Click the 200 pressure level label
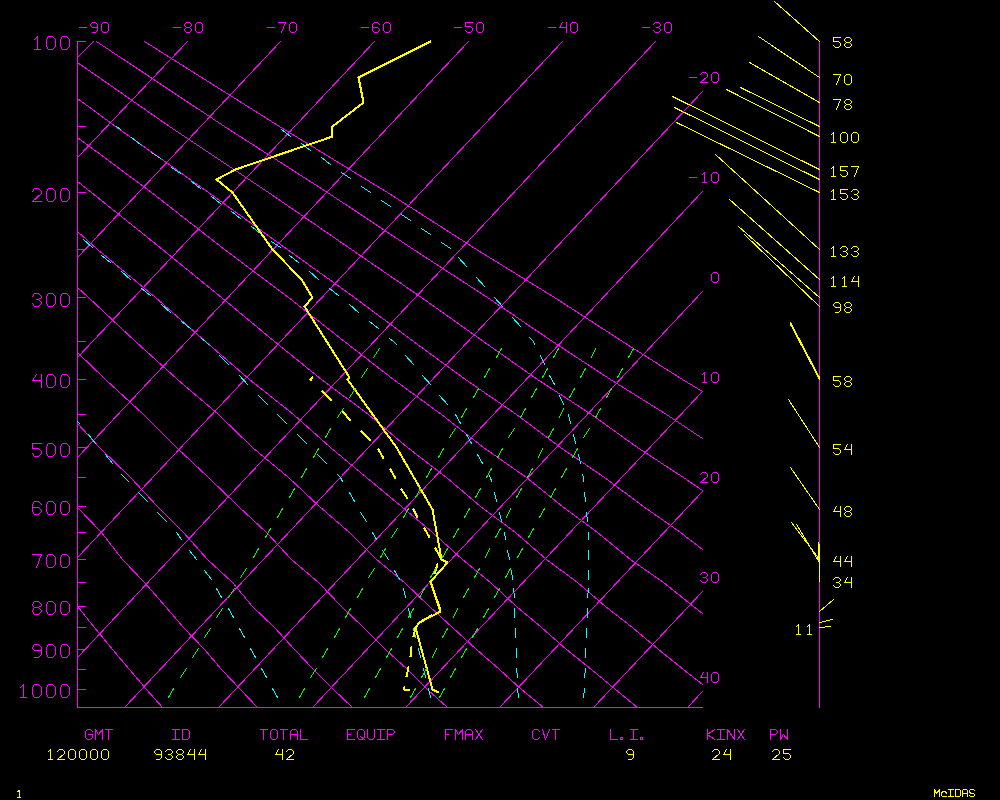 click(50, 194)
